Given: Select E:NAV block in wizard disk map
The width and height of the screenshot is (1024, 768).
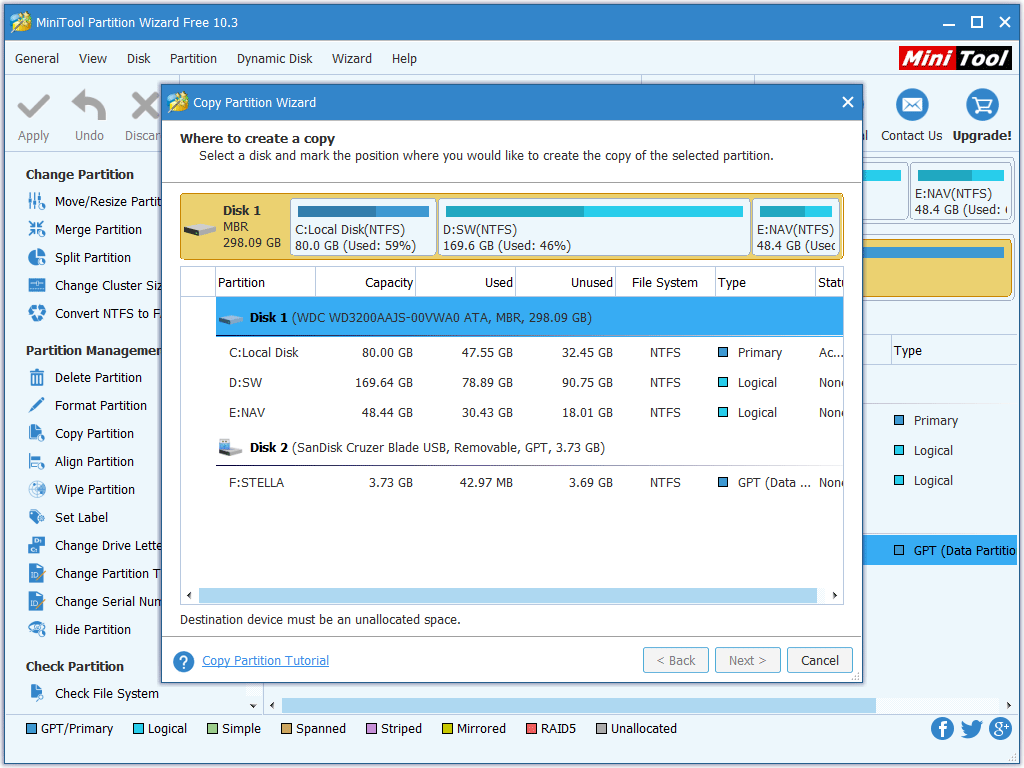Looking at the screenshot, I should pos(795,227).
